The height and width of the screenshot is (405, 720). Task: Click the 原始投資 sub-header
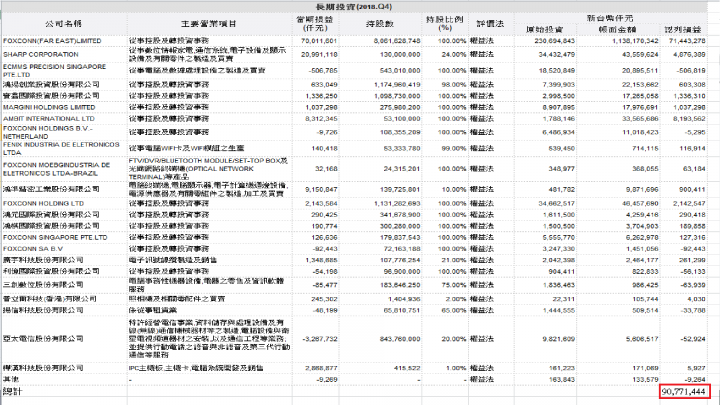coord(545,30)
